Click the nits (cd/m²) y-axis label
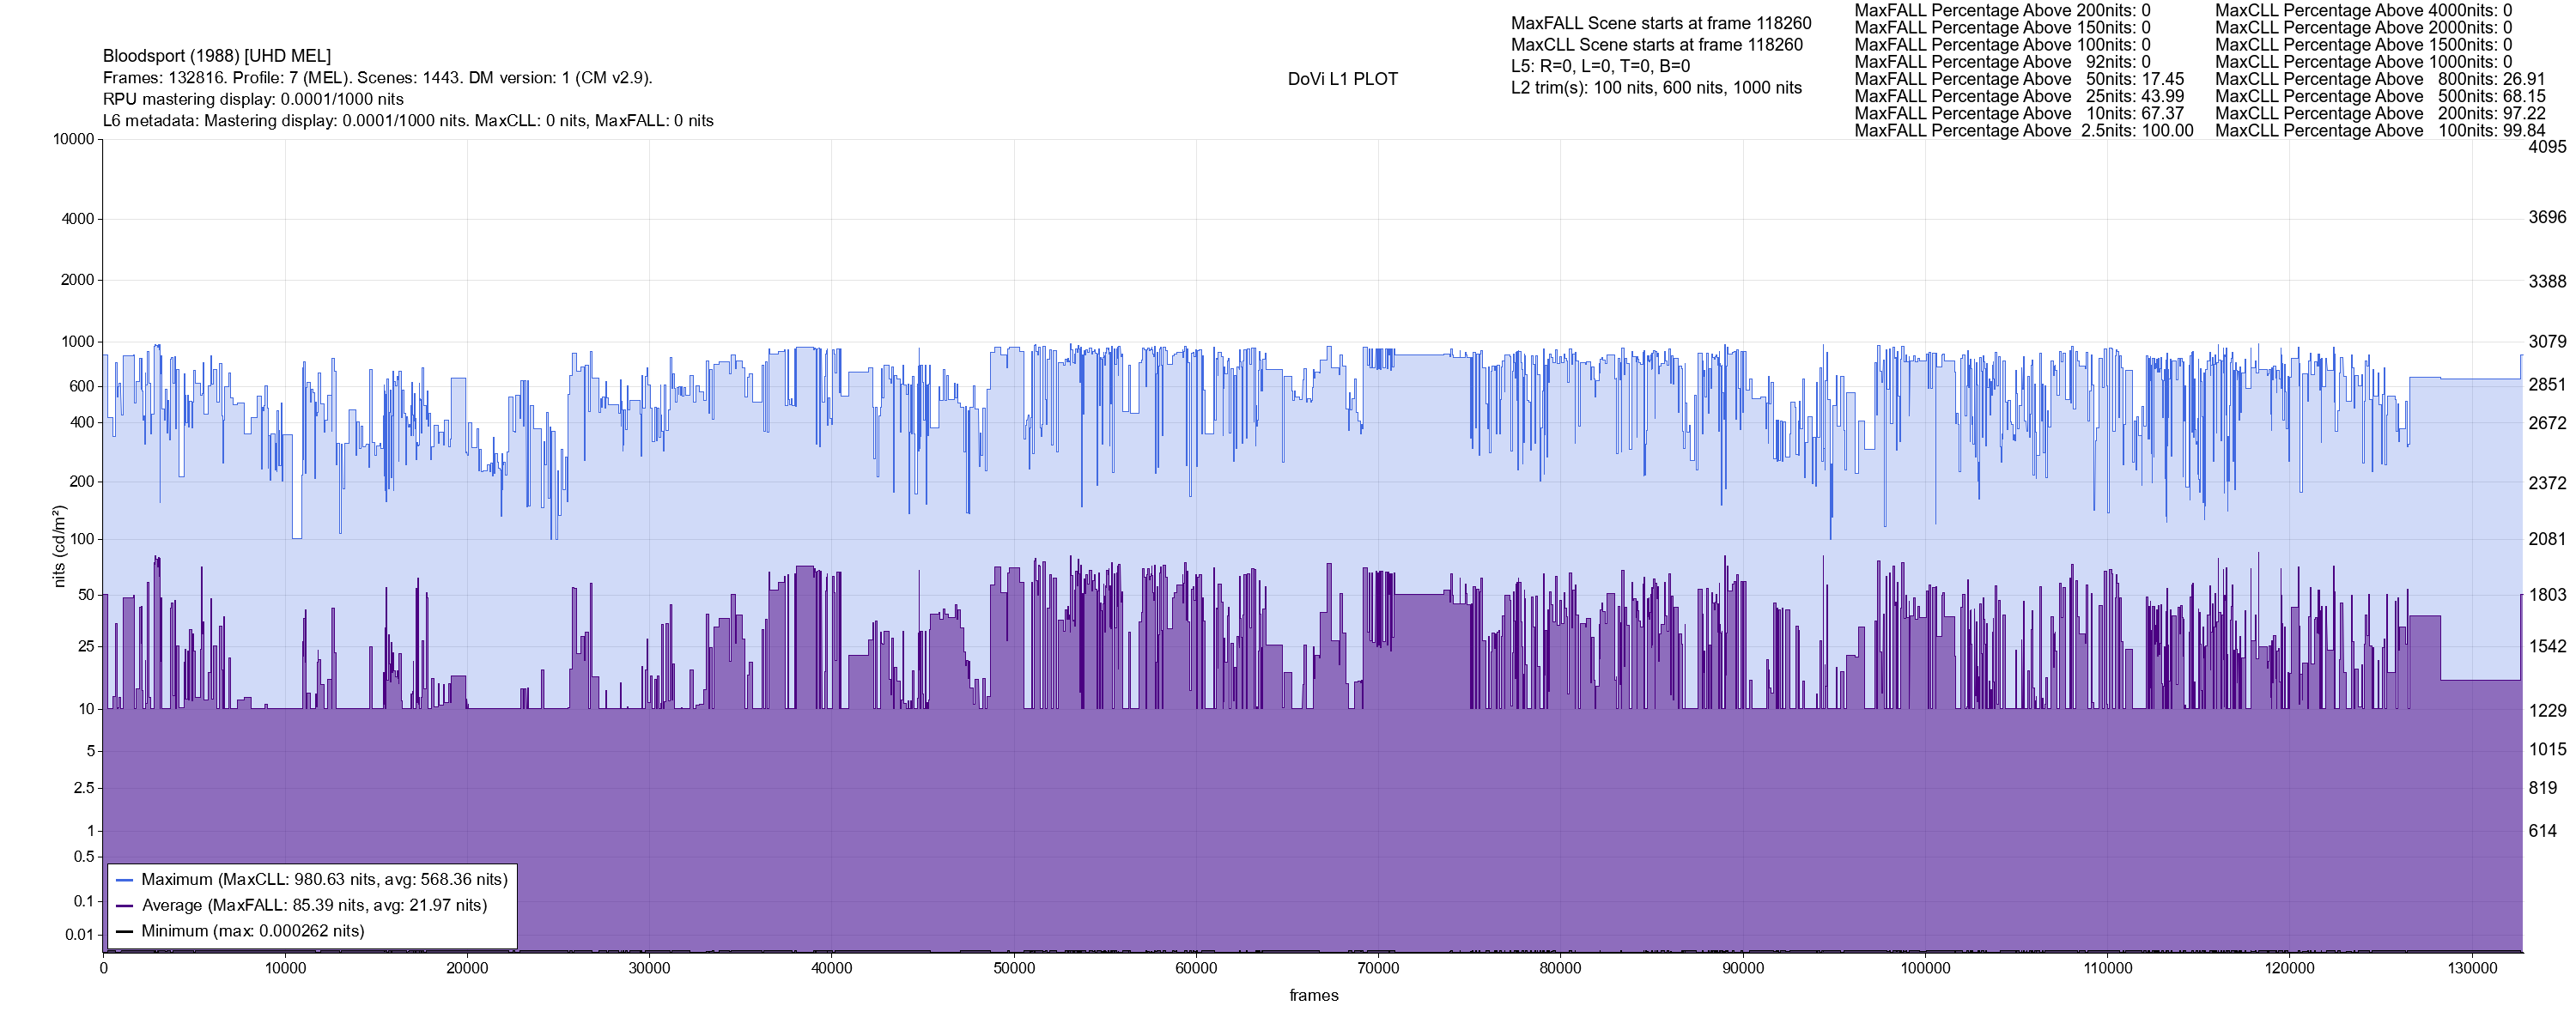The image size is (2576, 1030). [x=59, y=546]
